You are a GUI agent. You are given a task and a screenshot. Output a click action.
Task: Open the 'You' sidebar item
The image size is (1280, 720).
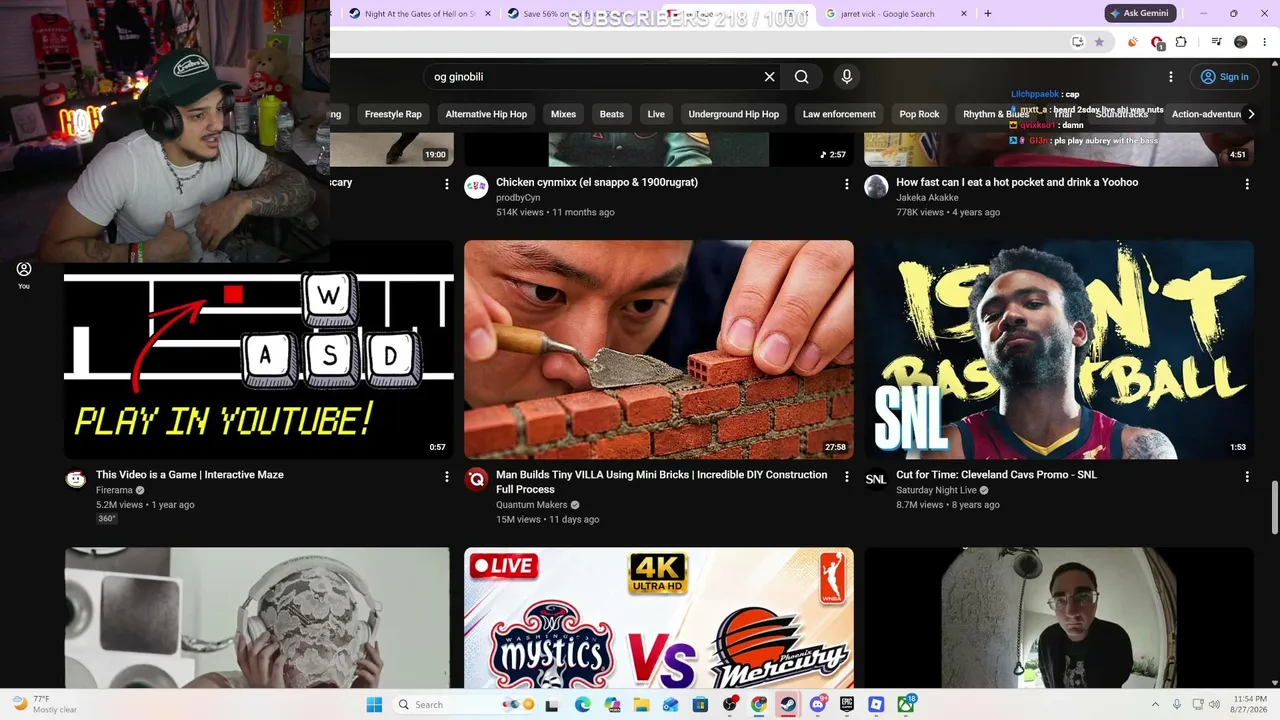coord(24,275)
